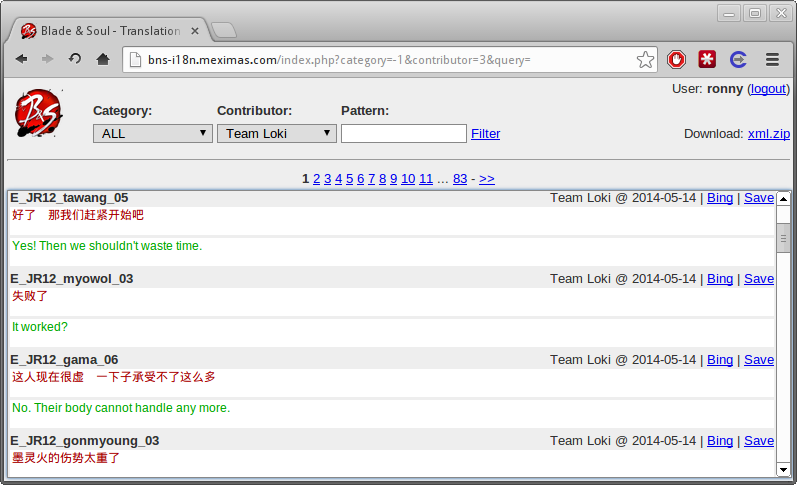Click Bing for E_JR12_myowol_03 entry
797x485 pixels.
tap(720, 279)
